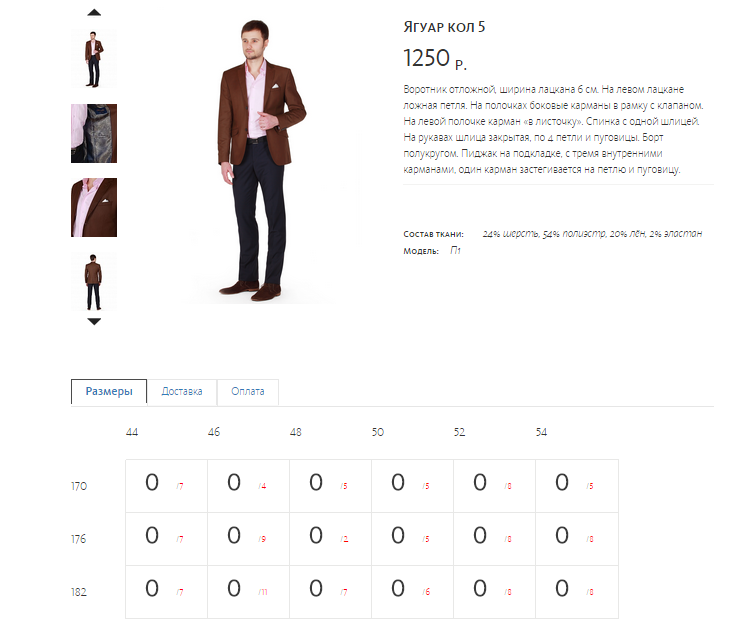
Task: Select the front view jacket thumbnail
Action: click(x=94, y=59)
